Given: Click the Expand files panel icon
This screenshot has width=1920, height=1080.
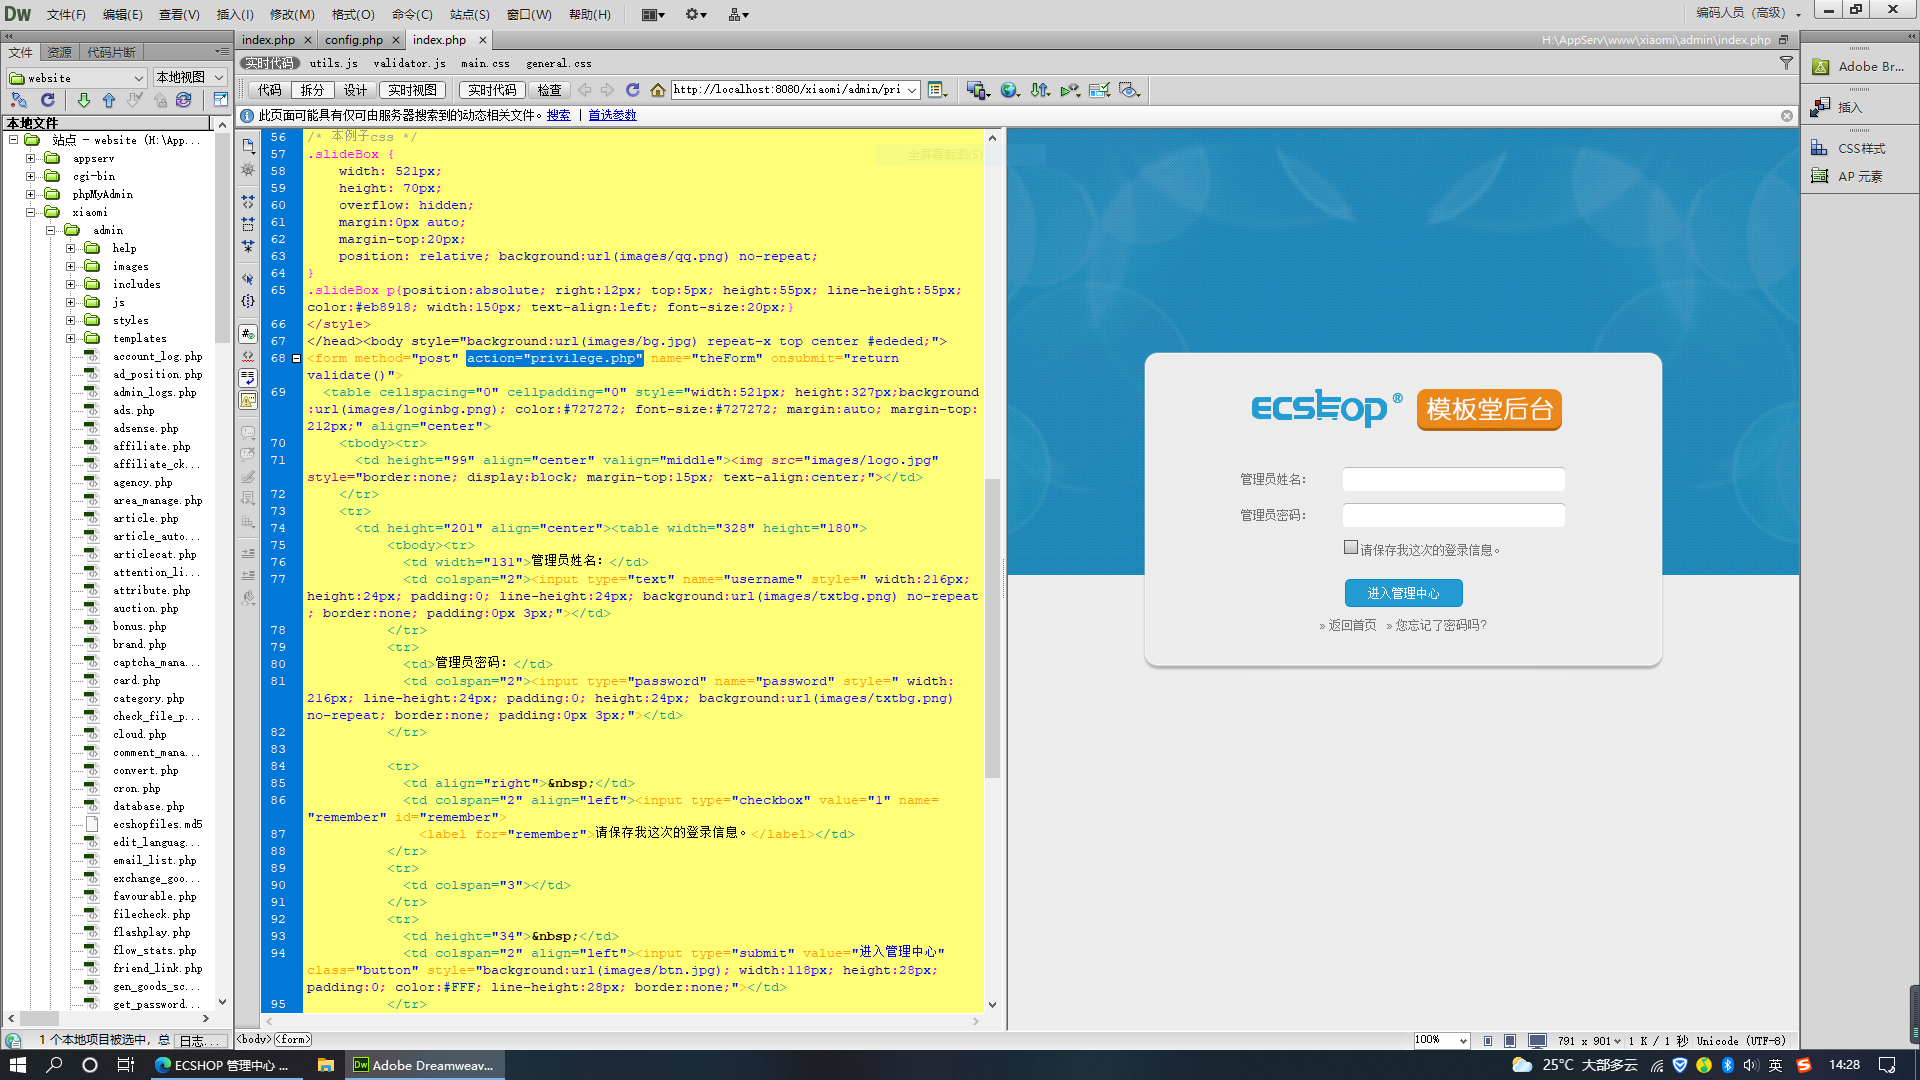Looking at the screenshot, I should pyautogui.click(x=220, y=100).
